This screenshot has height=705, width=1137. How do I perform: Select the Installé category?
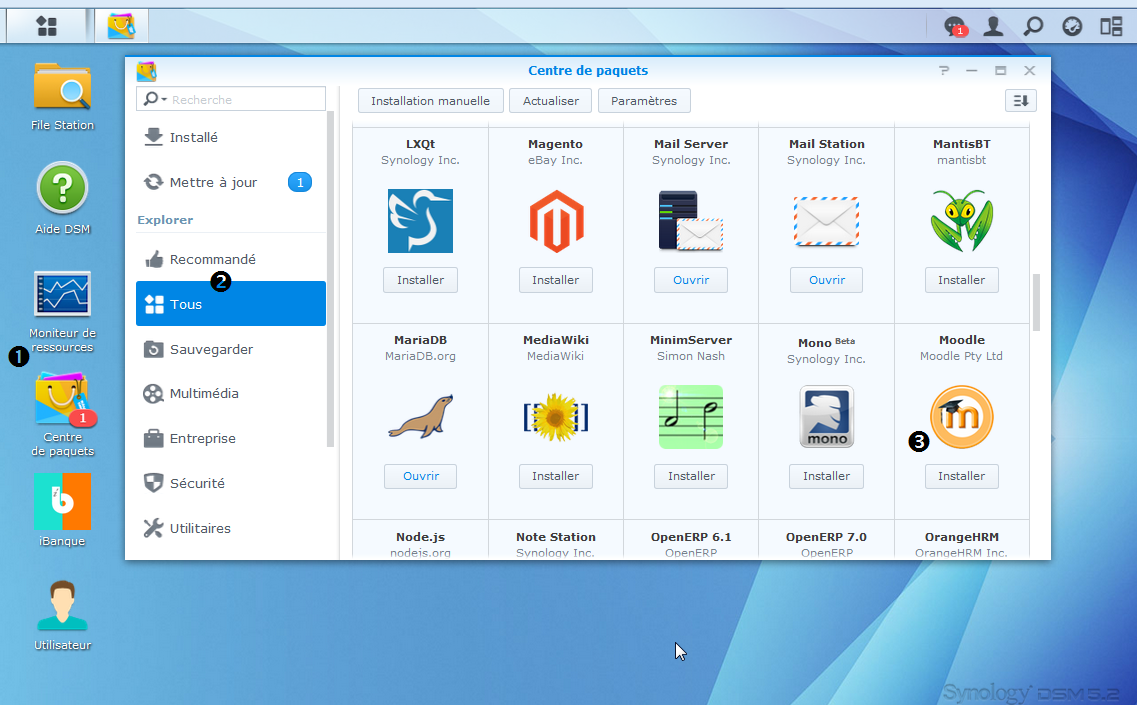[231, 137]
